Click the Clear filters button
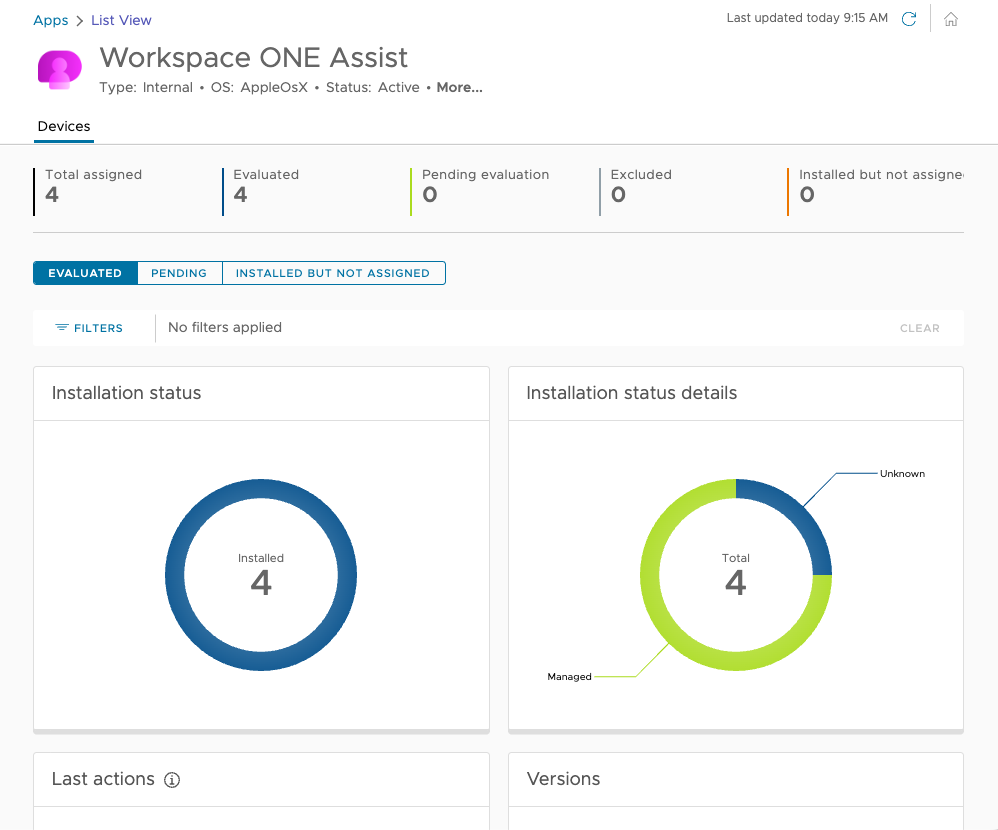 919,328
